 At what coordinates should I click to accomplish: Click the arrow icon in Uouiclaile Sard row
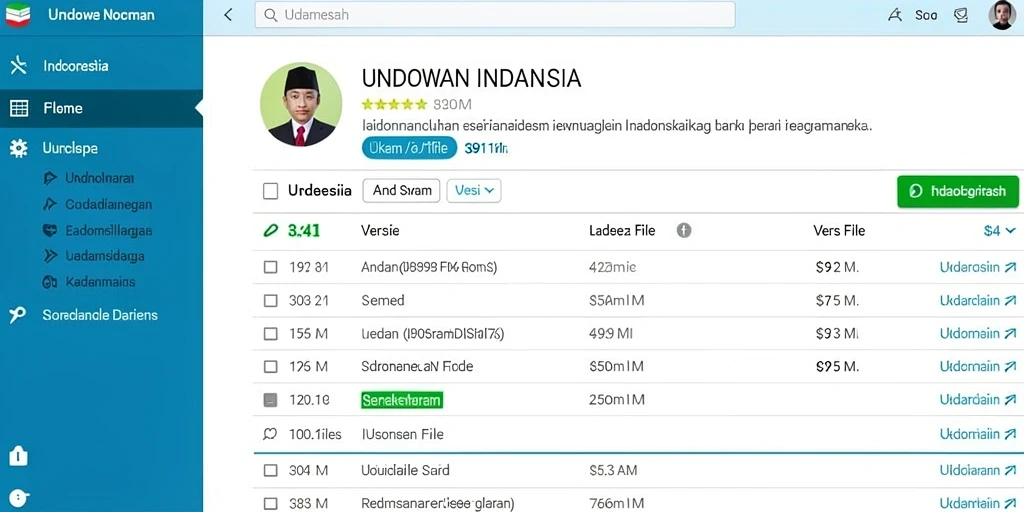(x=1010, y=470)
